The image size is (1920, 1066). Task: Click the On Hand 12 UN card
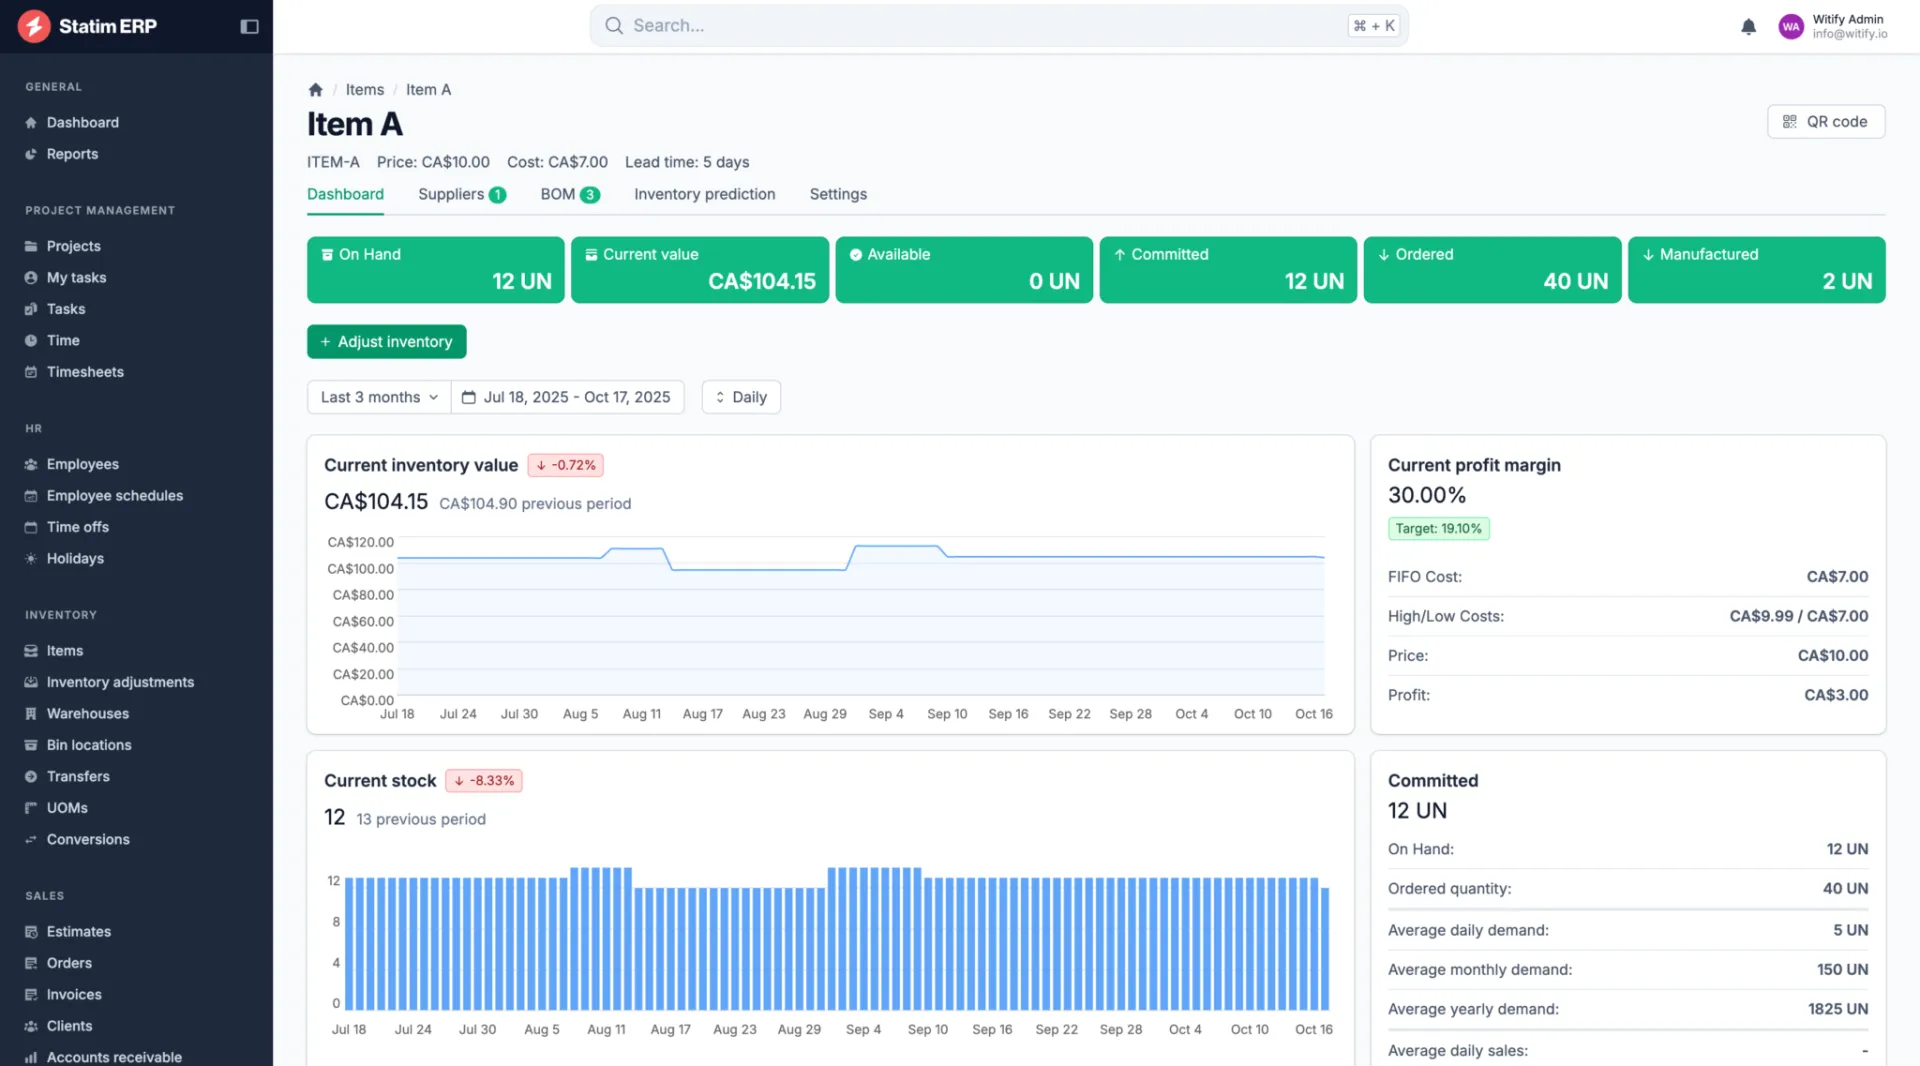[436, 270]
